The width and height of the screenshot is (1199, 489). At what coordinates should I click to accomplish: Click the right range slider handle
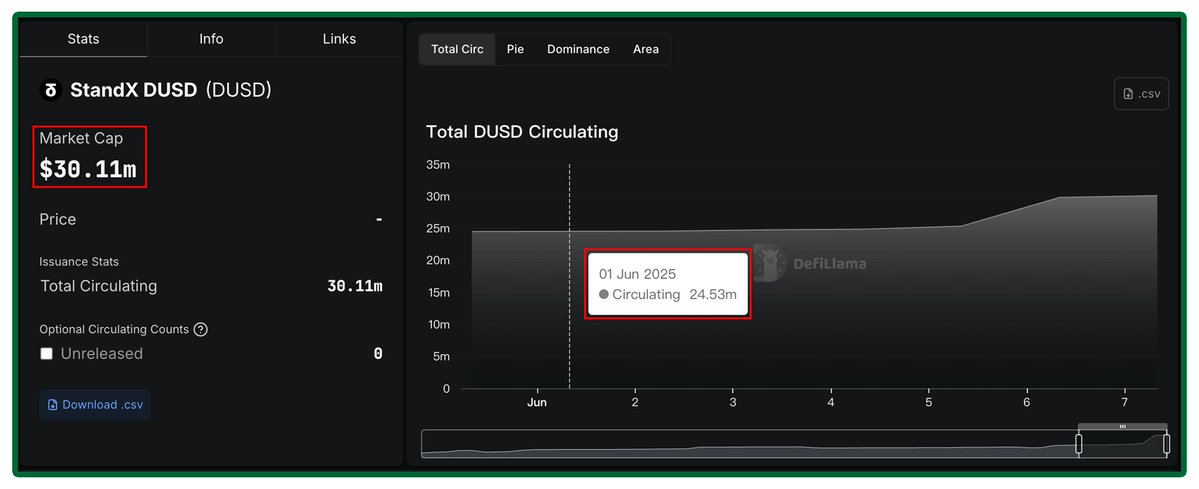click(1167, 444)
